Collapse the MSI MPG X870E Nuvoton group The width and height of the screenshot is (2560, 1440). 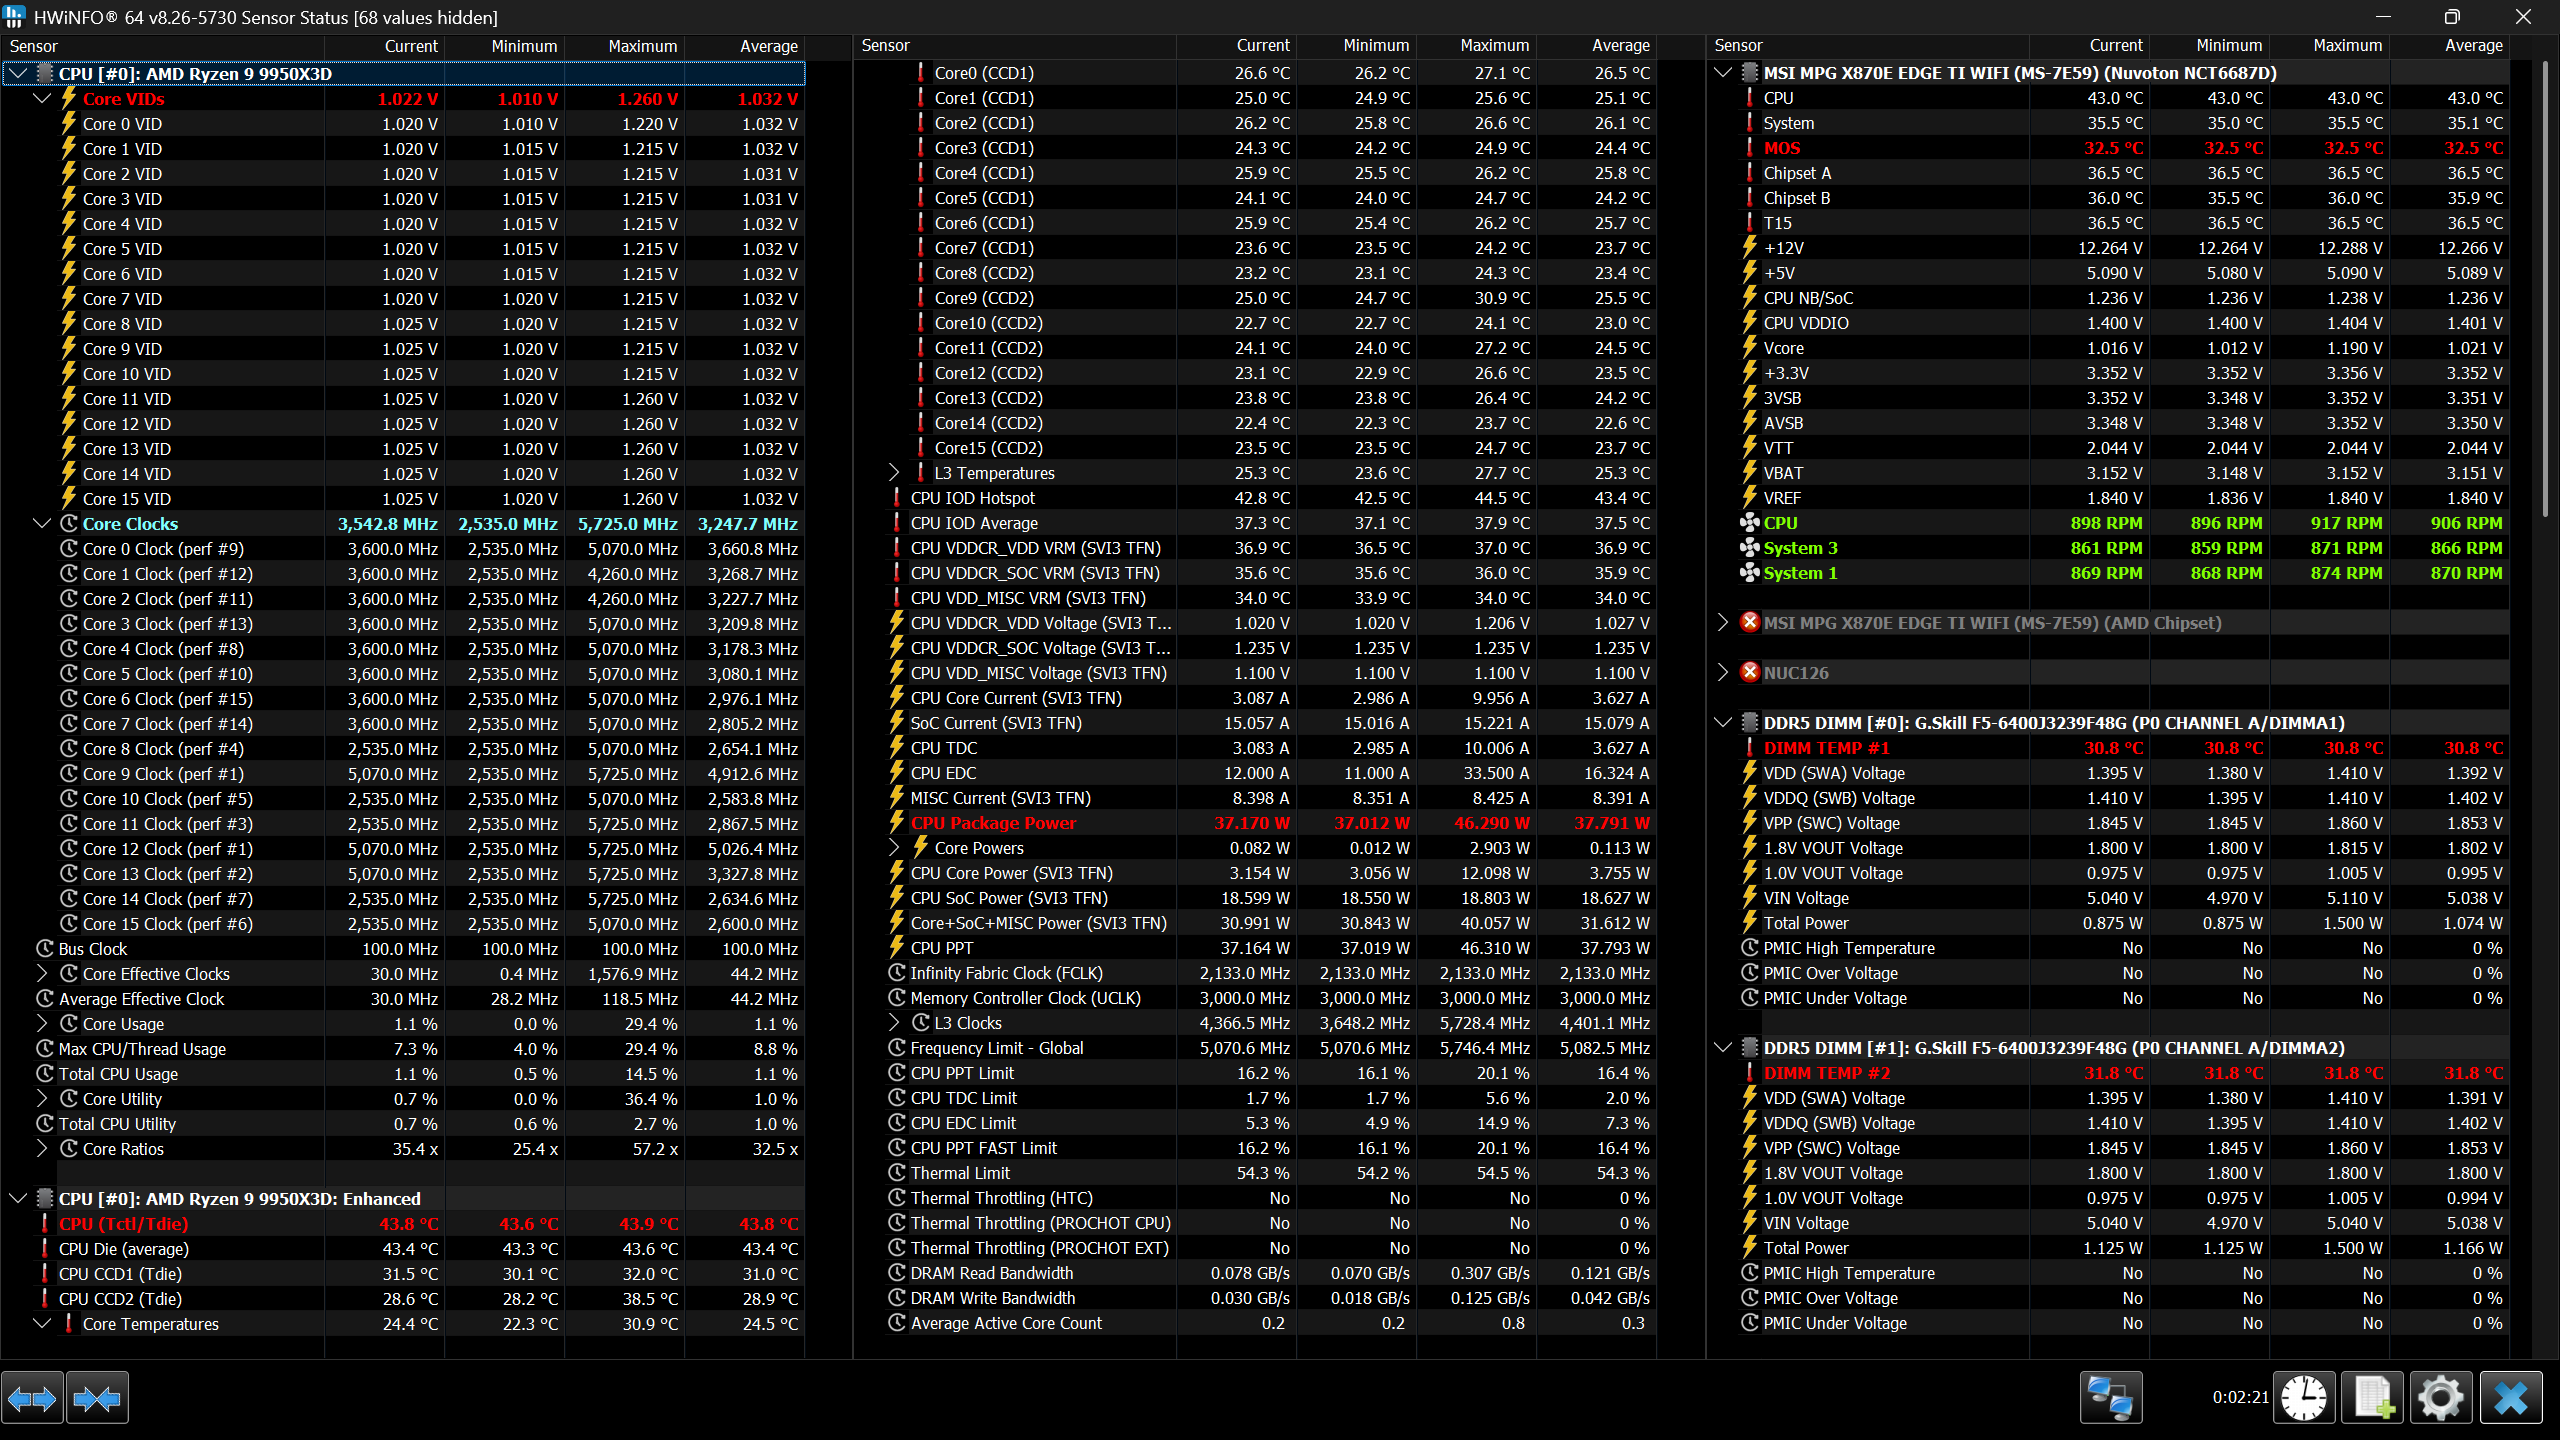[x=1722, y=73]
